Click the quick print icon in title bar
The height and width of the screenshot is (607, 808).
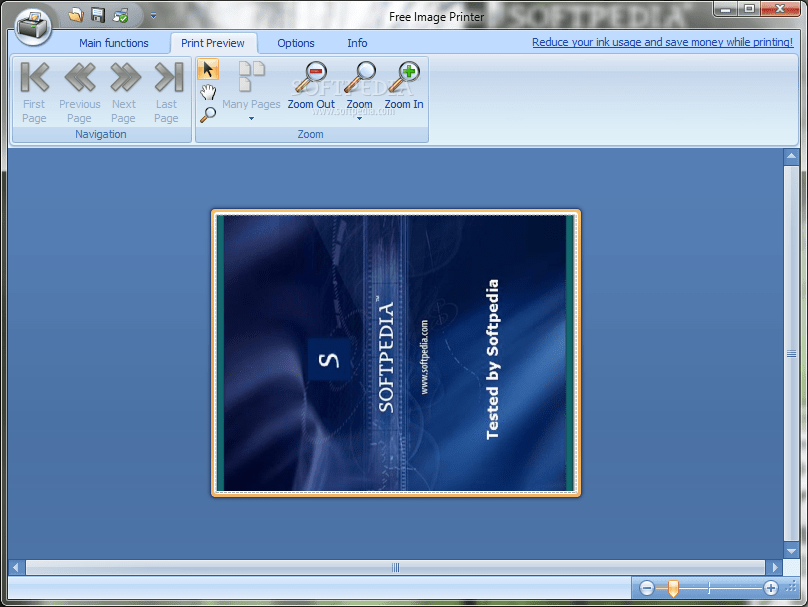tap(121, 16)
